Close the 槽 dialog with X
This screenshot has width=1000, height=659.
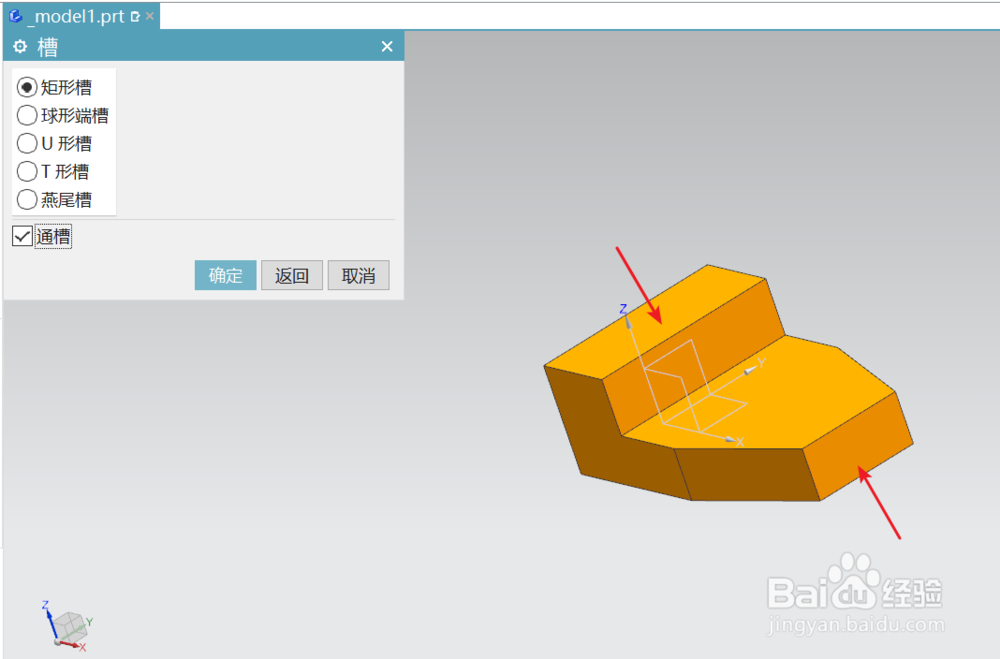(386, 47)
